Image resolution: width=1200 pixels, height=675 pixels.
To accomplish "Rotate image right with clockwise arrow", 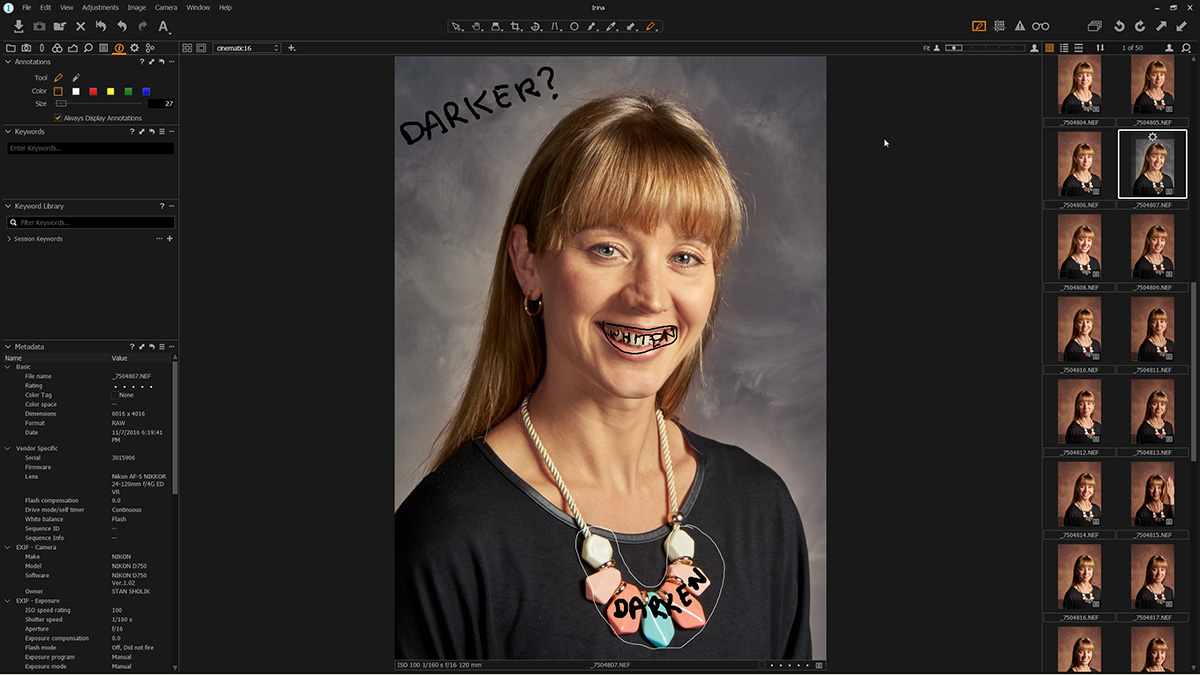I will 1140,26.
